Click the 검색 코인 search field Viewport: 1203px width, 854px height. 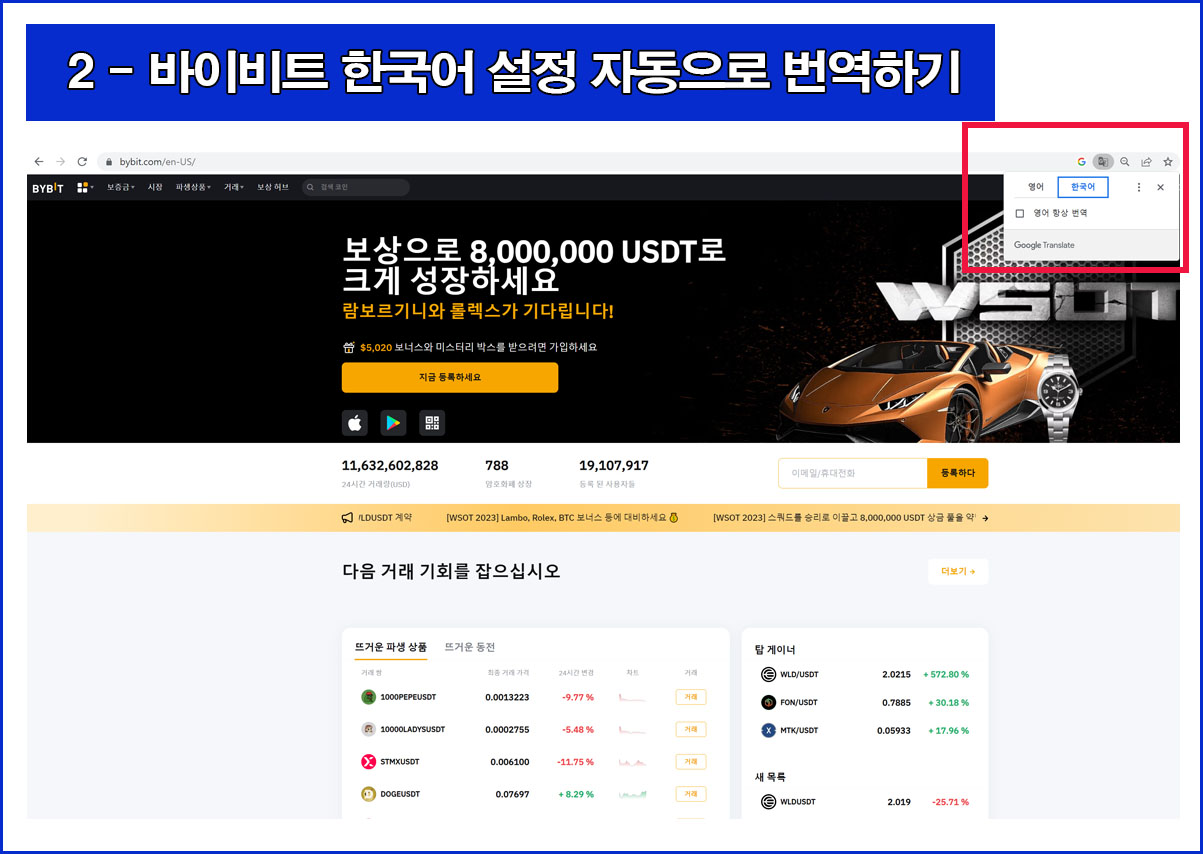point(356,187)
